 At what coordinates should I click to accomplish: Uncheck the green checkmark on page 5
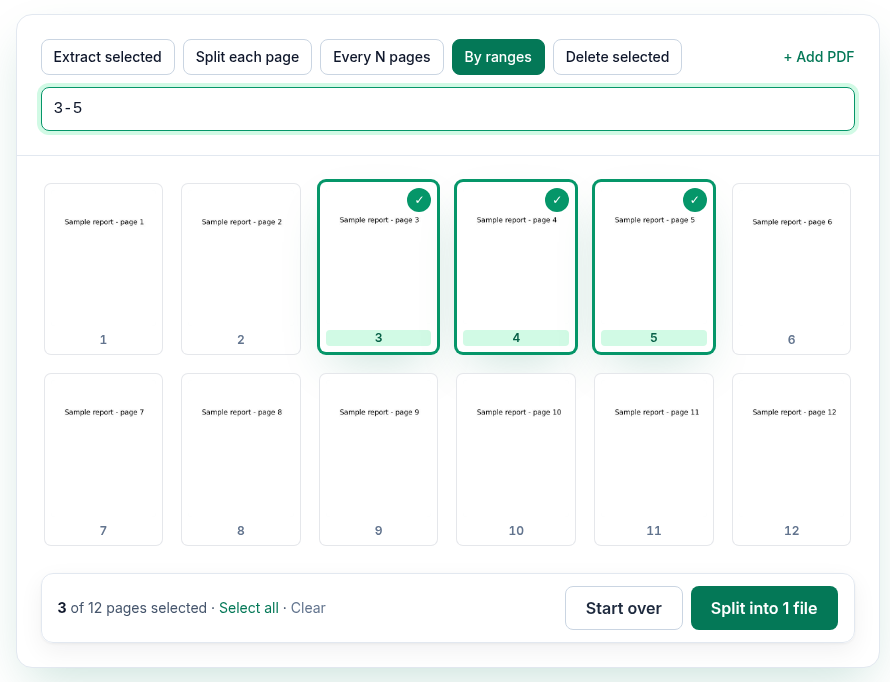(x=695, y=200)
